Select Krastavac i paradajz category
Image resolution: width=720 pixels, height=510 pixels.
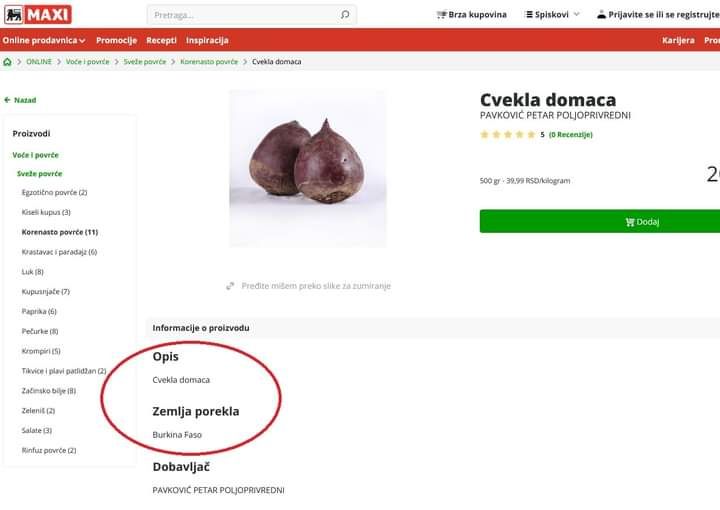click(x=59, y=252)
